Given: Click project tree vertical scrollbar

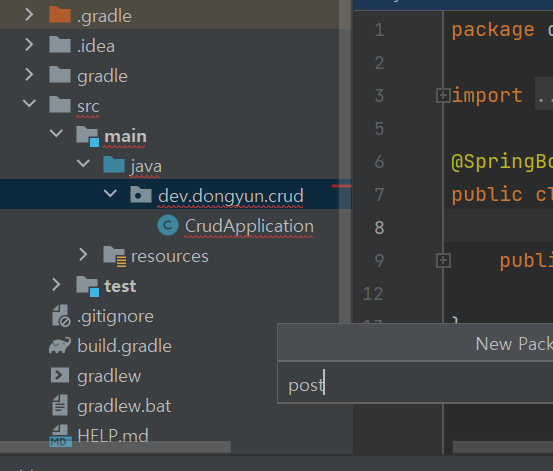Looking at the screenshot, I should tap(345, 161).
